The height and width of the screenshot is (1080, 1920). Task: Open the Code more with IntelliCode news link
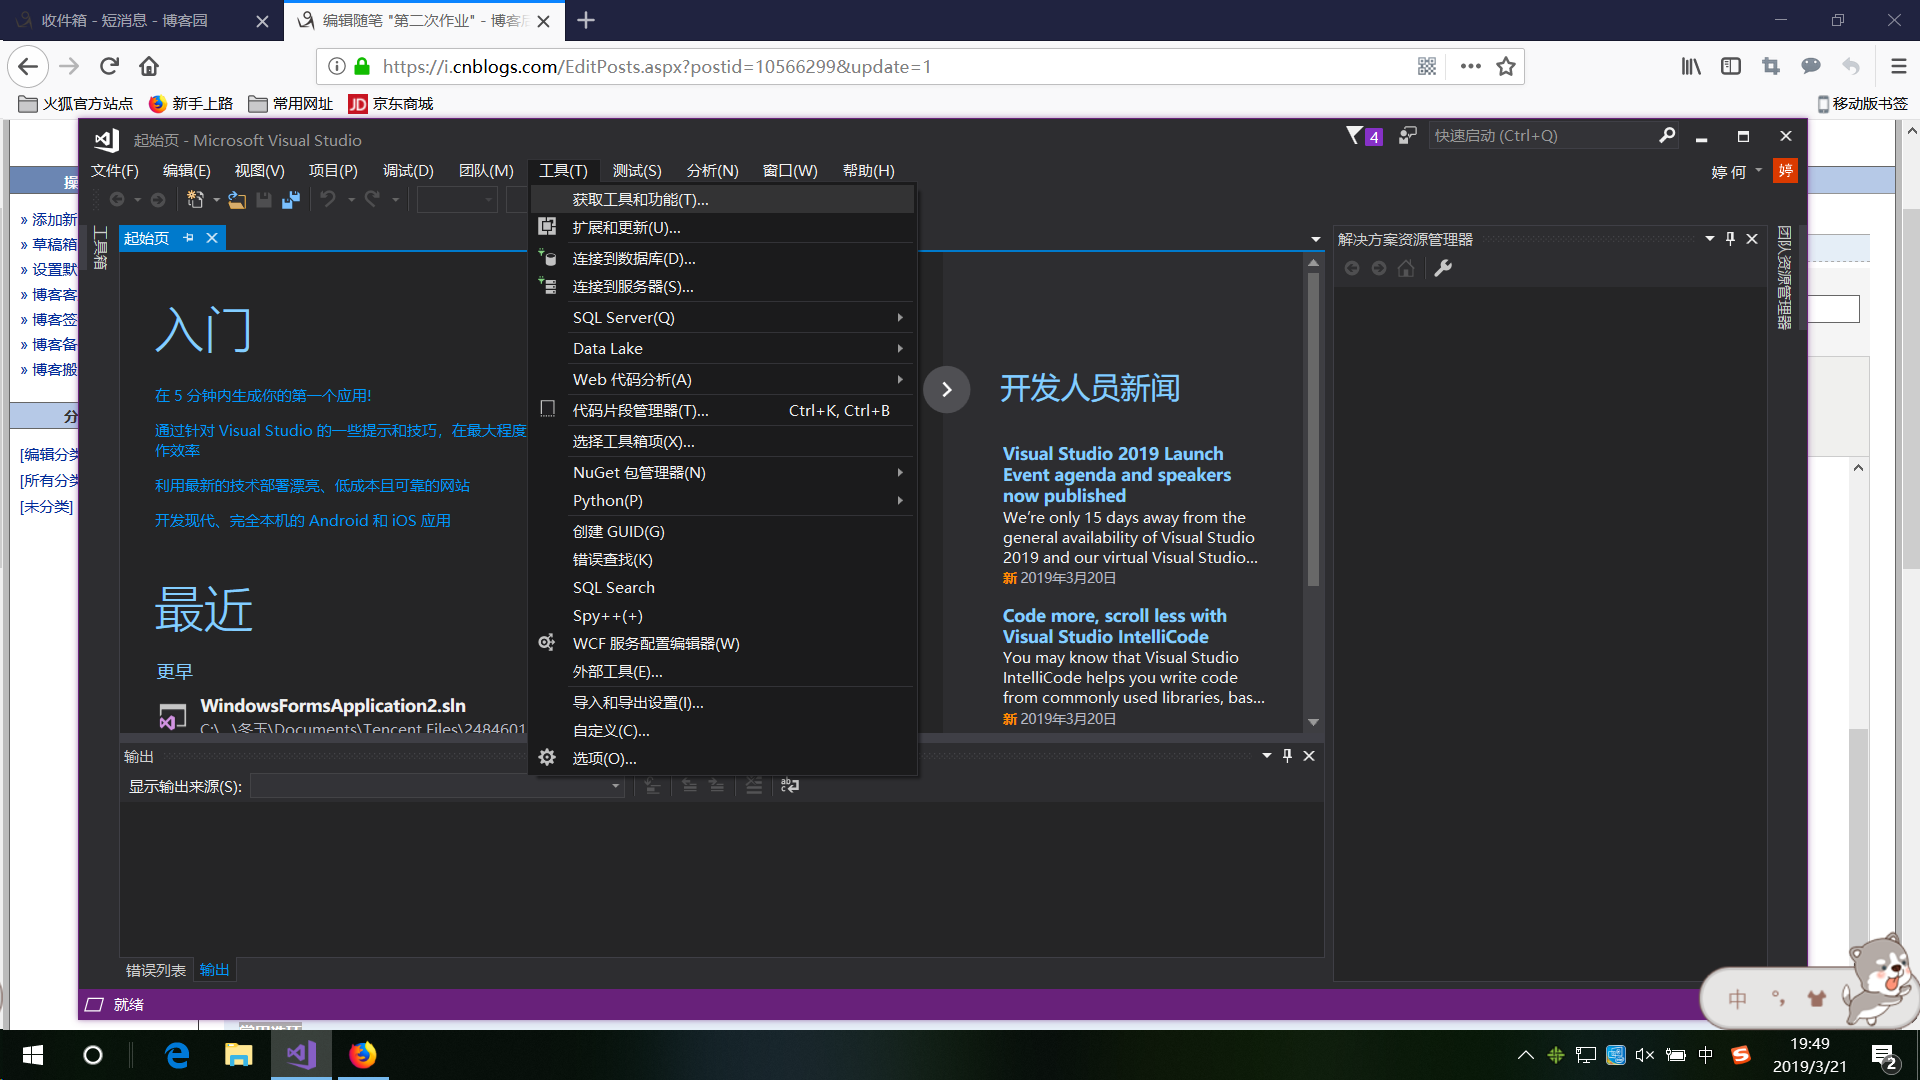click(1115, 626)
